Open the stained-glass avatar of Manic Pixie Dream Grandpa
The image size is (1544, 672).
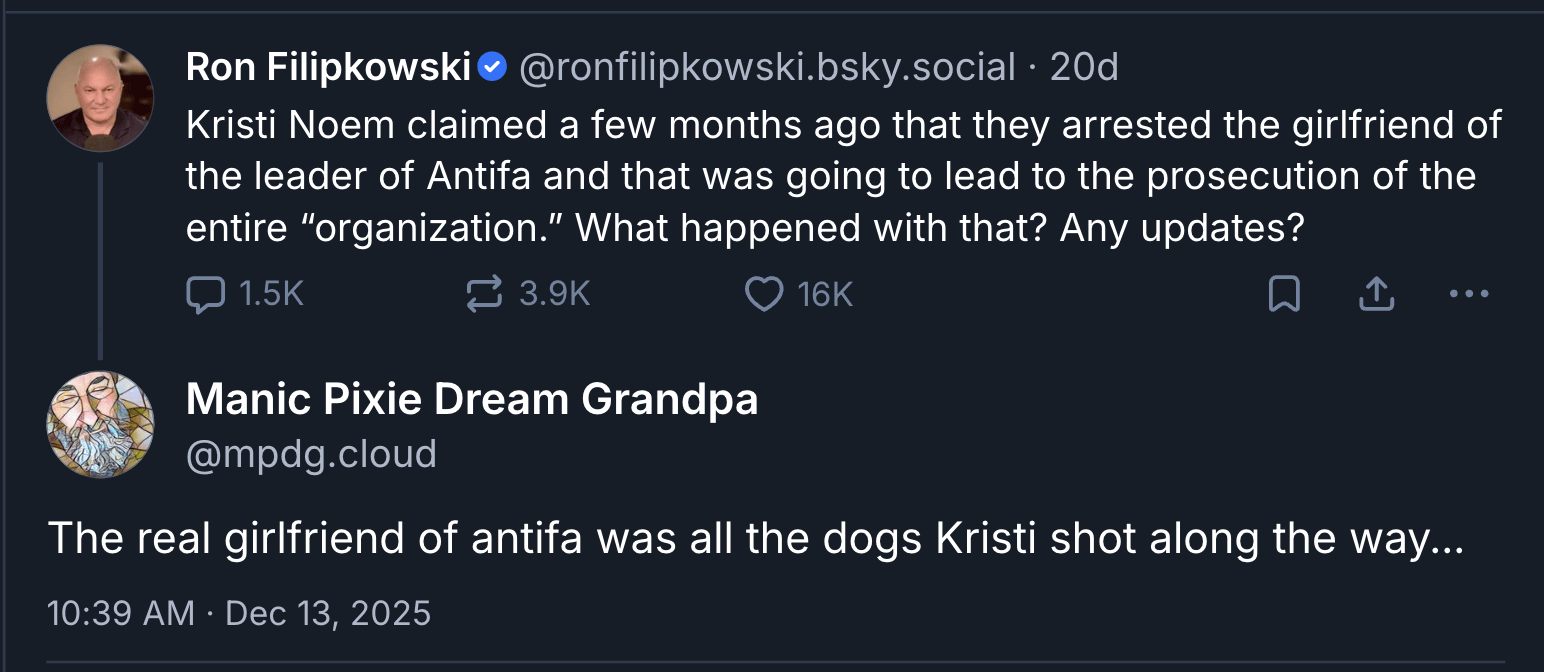100,424
